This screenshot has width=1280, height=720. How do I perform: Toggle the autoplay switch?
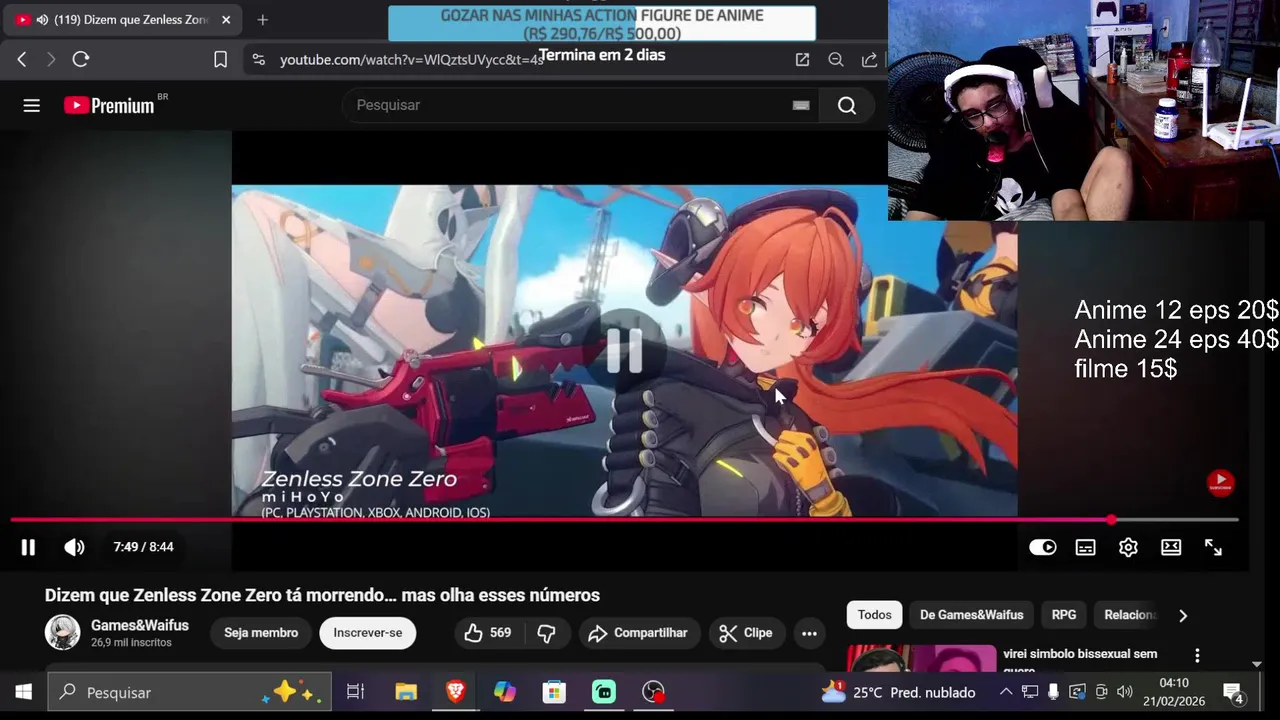click(x=1043, y=547)
